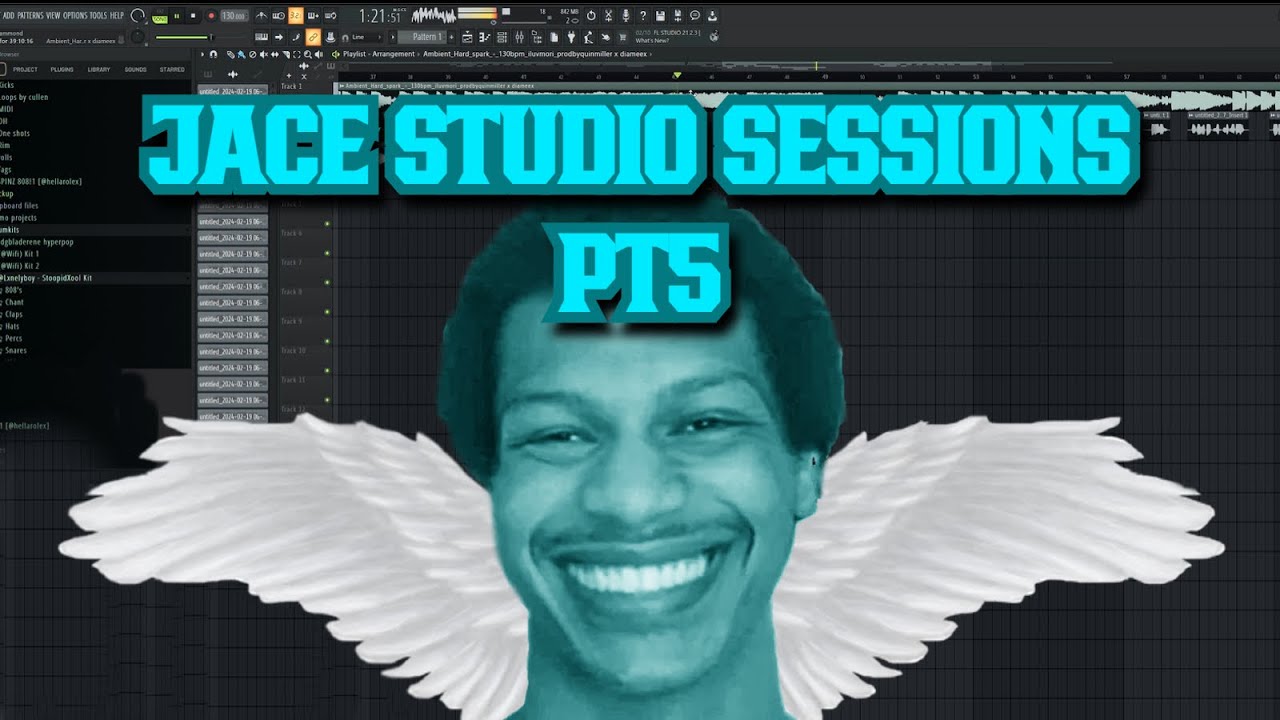Pause playback with the transport button
The width and height of the screenshot is (1280, 720).
pyautogui.click(x=176, y=16)
